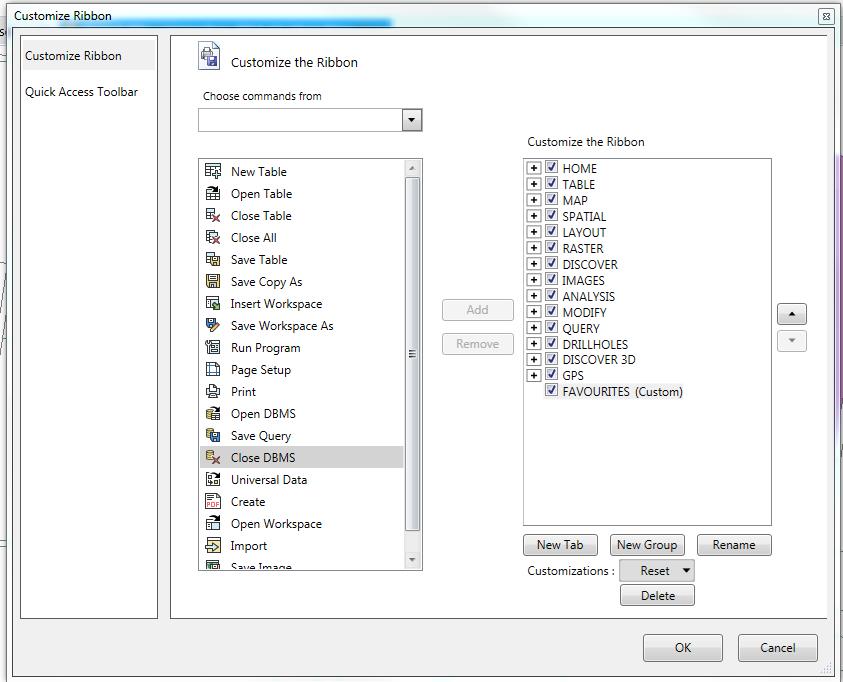Select the Save Query icon
This screenshot has height=682, width=843.
point(213,435)
